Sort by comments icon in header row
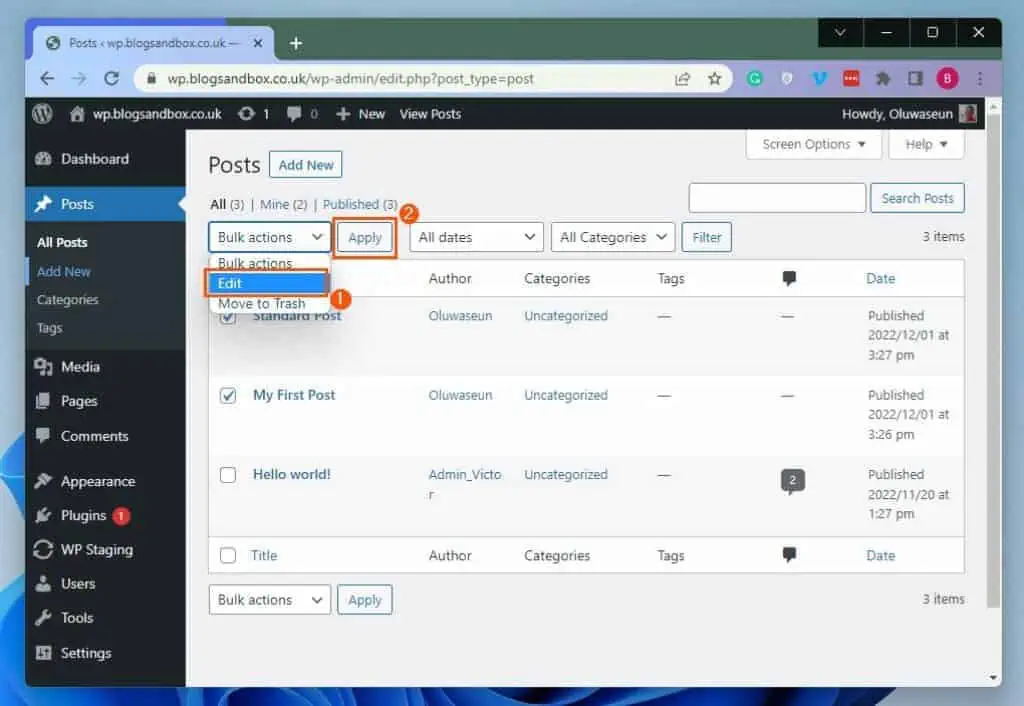The image size is (1024, 706). [x=789, y=278]
